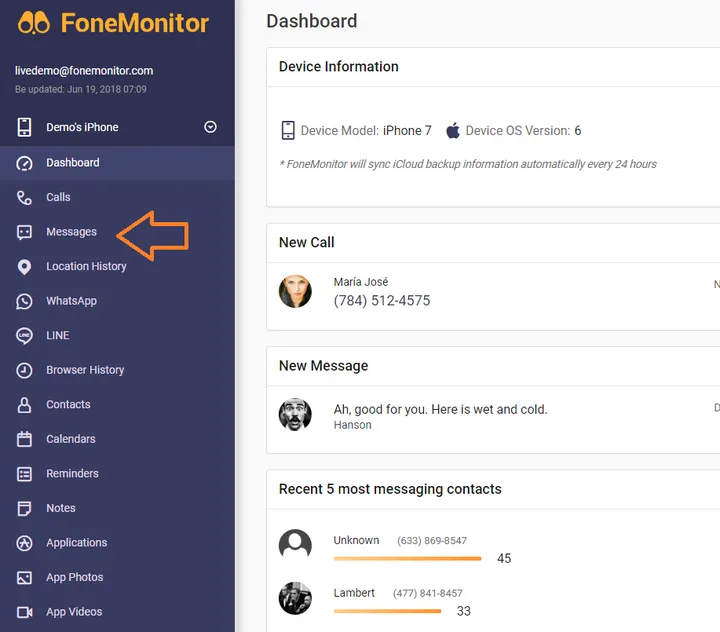Click the Apple logo by OS Version
Viewport: 720px width, 632px height.
(x=453, y=130)
